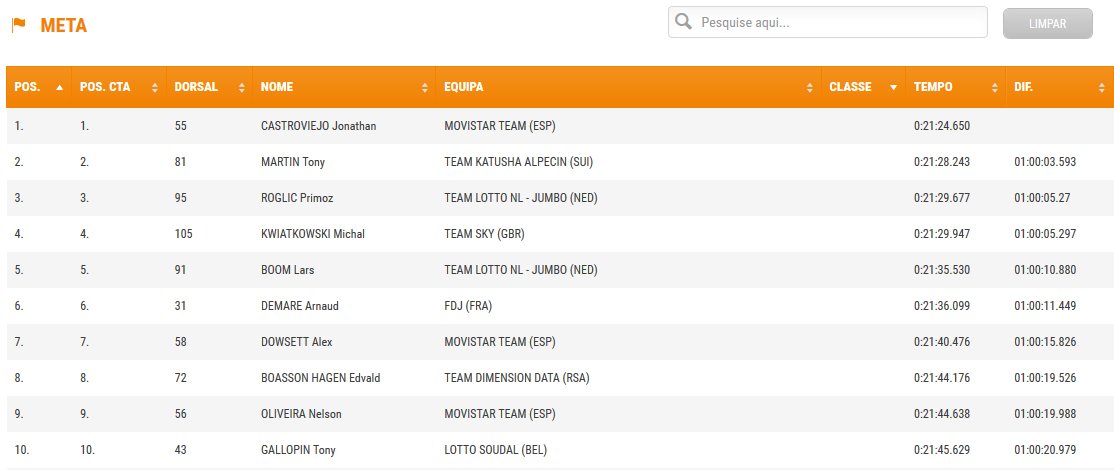This screenshot has width=1114, height=470.
Task: Click TEAM SKY (GBR) cell
Action: point(485,234)
